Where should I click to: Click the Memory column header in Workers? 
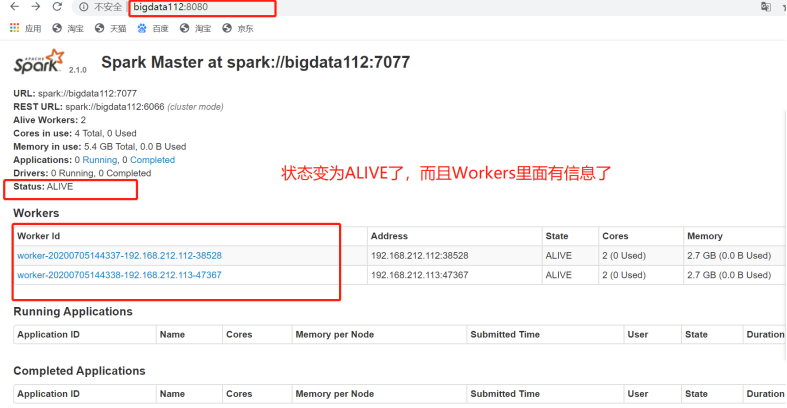[x=705, y=236]
